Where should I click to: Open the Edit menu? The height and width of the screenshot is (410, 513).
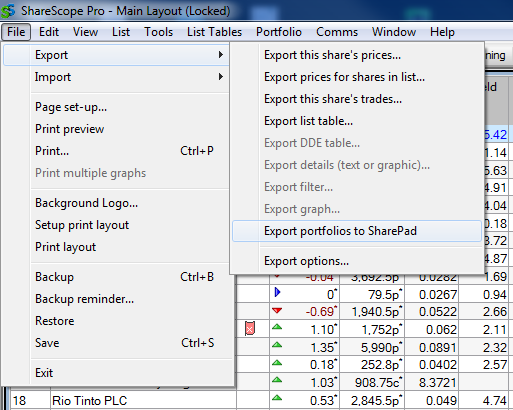tap(49, 32)
